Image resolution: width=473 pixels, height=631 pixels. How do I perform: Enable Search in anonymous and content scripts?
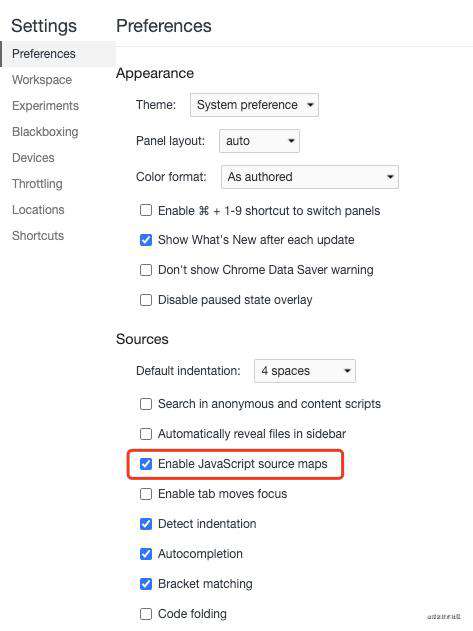pyautogui.click(x=146, y=404)
